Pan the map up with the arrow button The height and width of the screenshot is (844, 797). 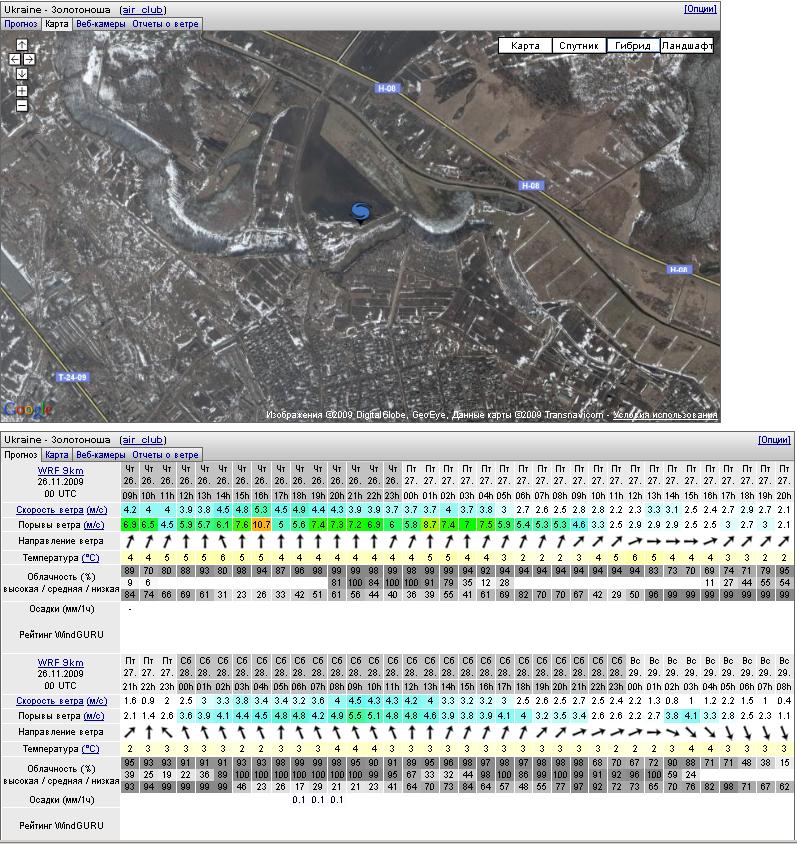(22, 45)
